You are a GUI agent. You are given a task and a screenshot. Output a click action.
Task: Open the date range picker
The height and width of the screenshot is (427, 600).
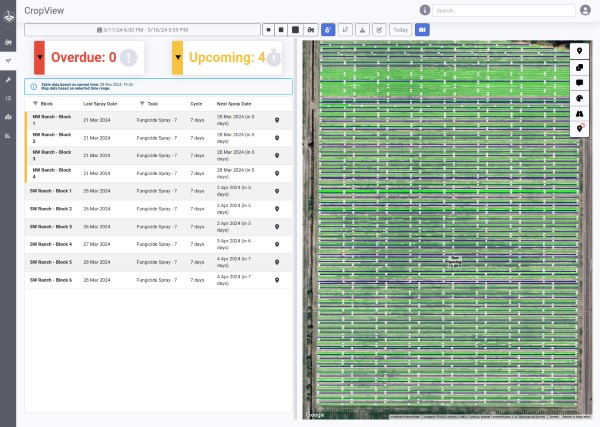[x=140, y=29]
